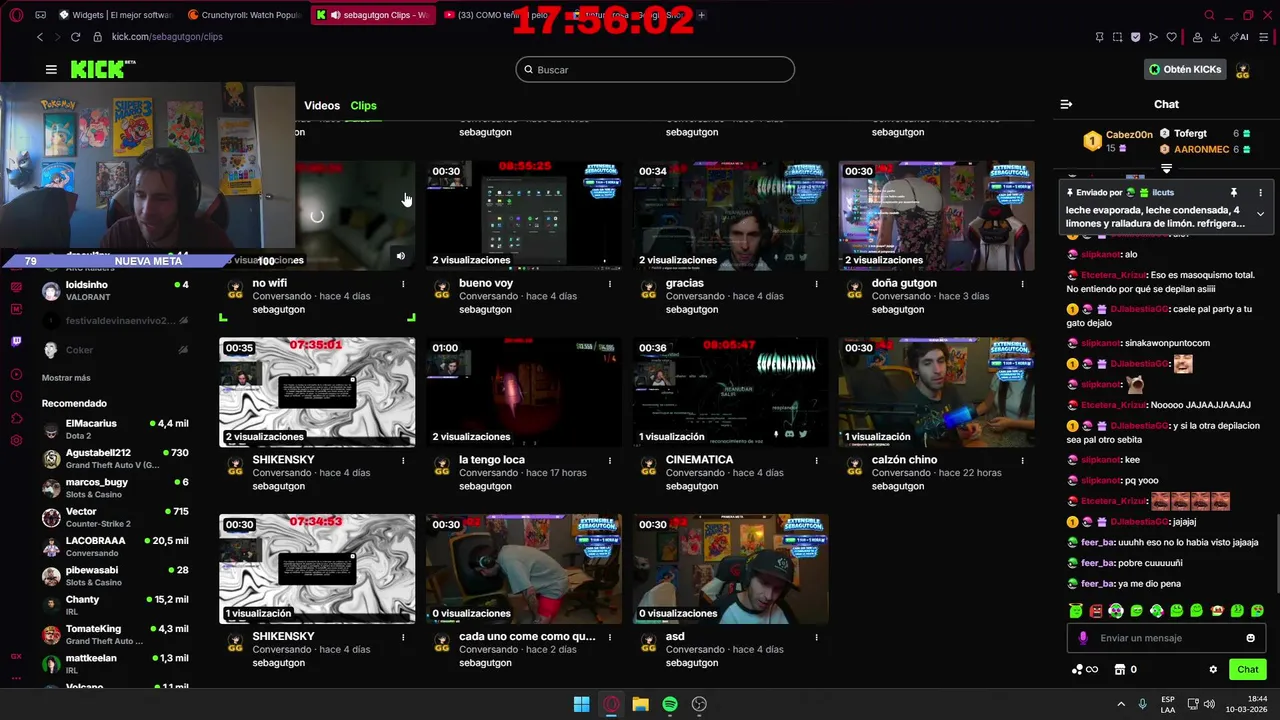Open Opera easy setup sliders icon
Screen dimensions: 1280x720
(x=1264, y=37)
